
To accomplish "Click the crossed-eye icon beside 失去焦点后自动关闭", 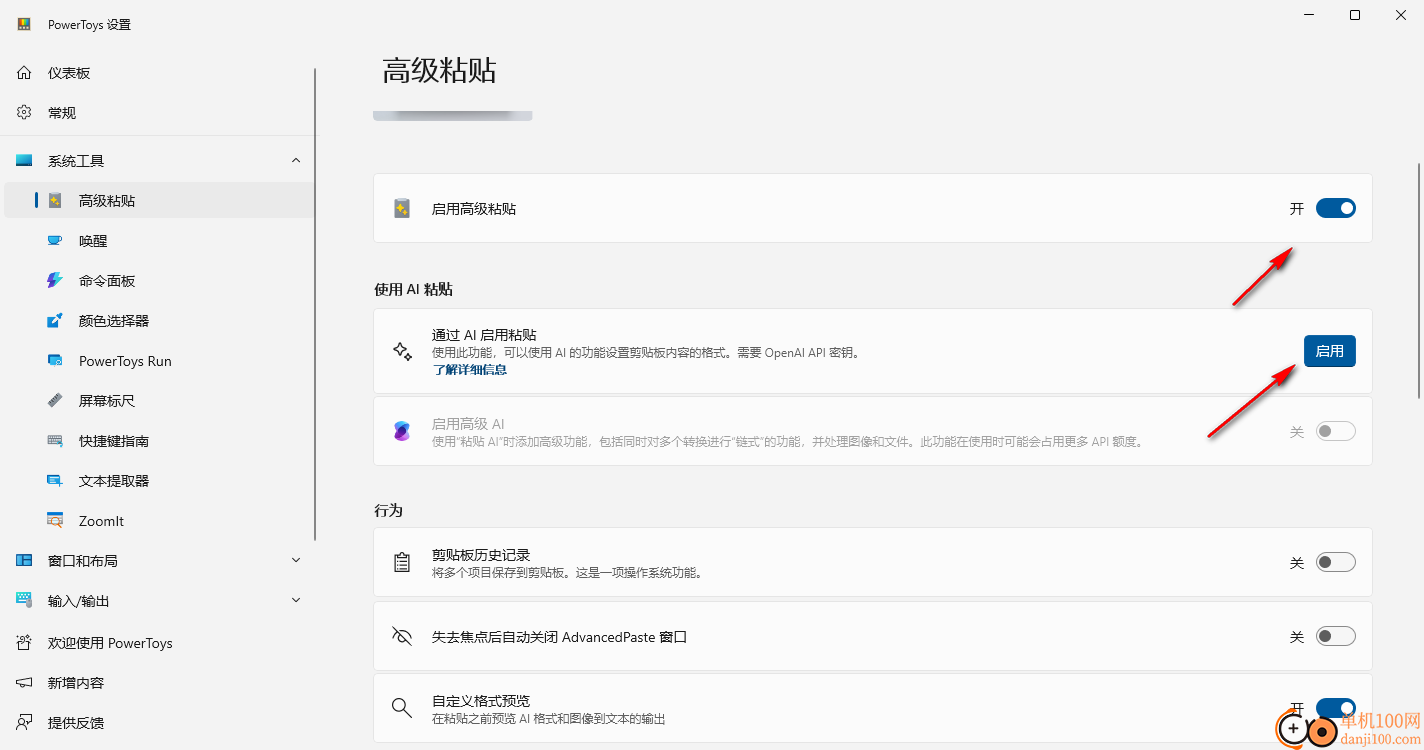I will click(402, 636).
